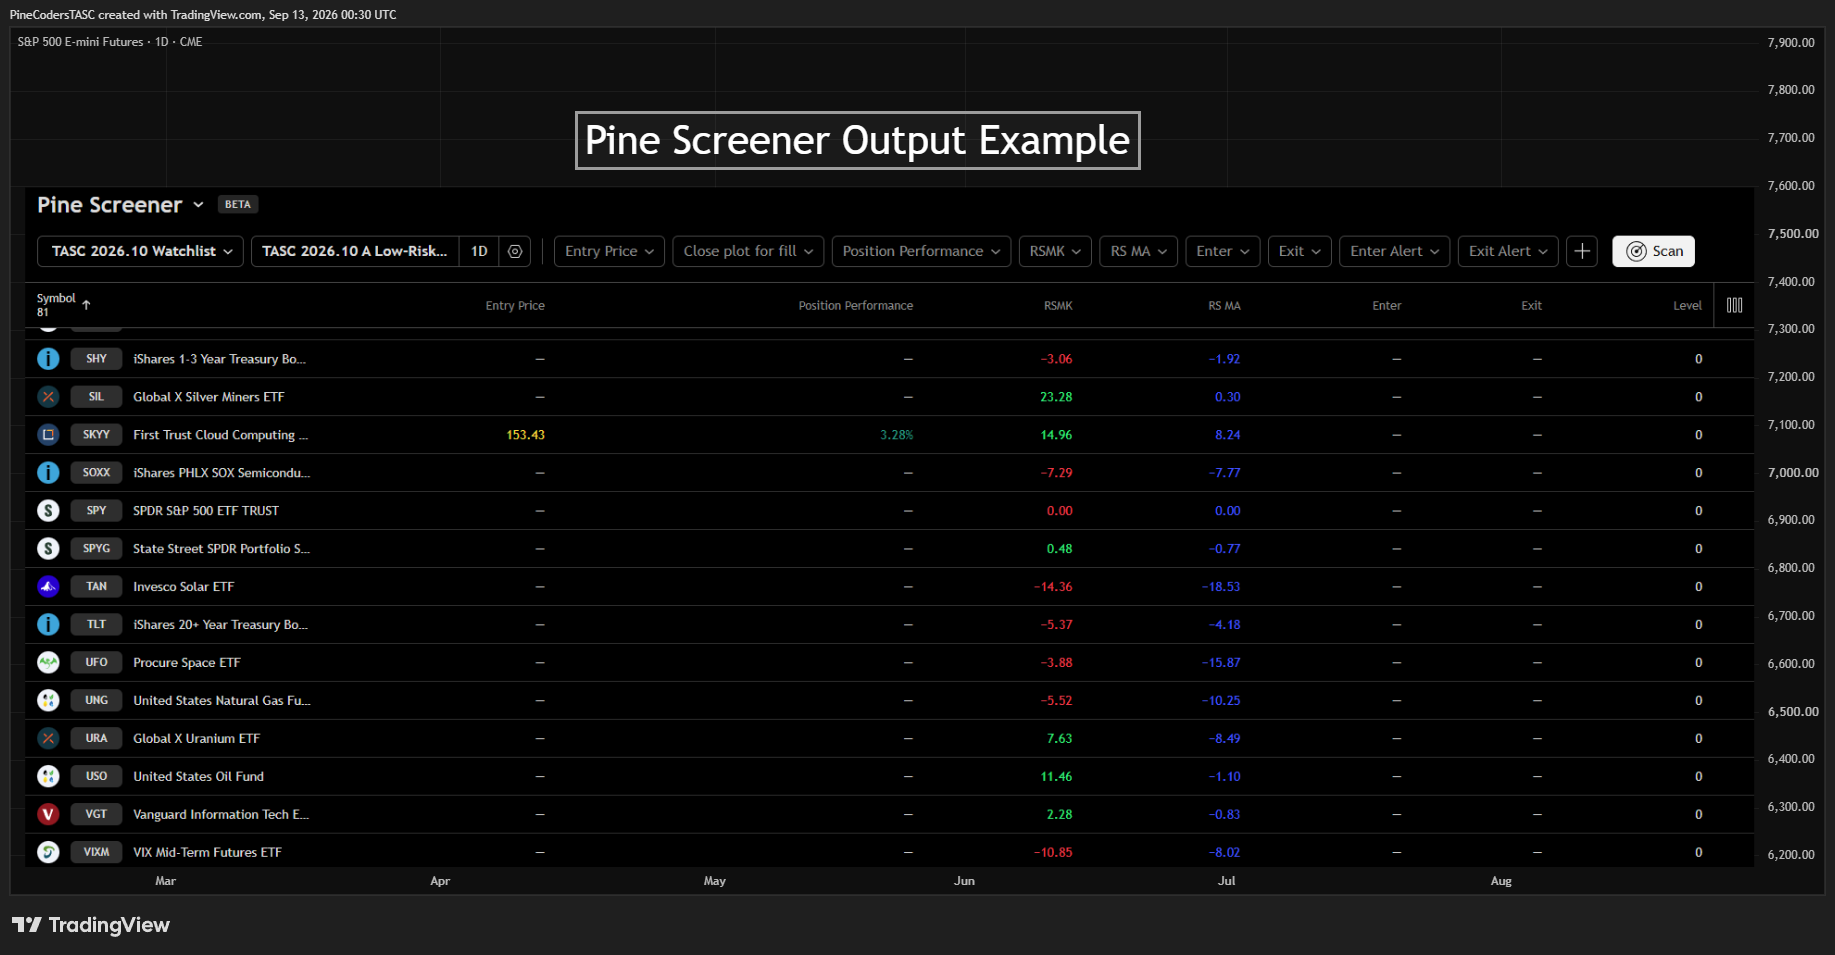The width and height of the screenshot is (1835, 955).
Task: Click the VIXM logo icon
Action: coord(48,853)
